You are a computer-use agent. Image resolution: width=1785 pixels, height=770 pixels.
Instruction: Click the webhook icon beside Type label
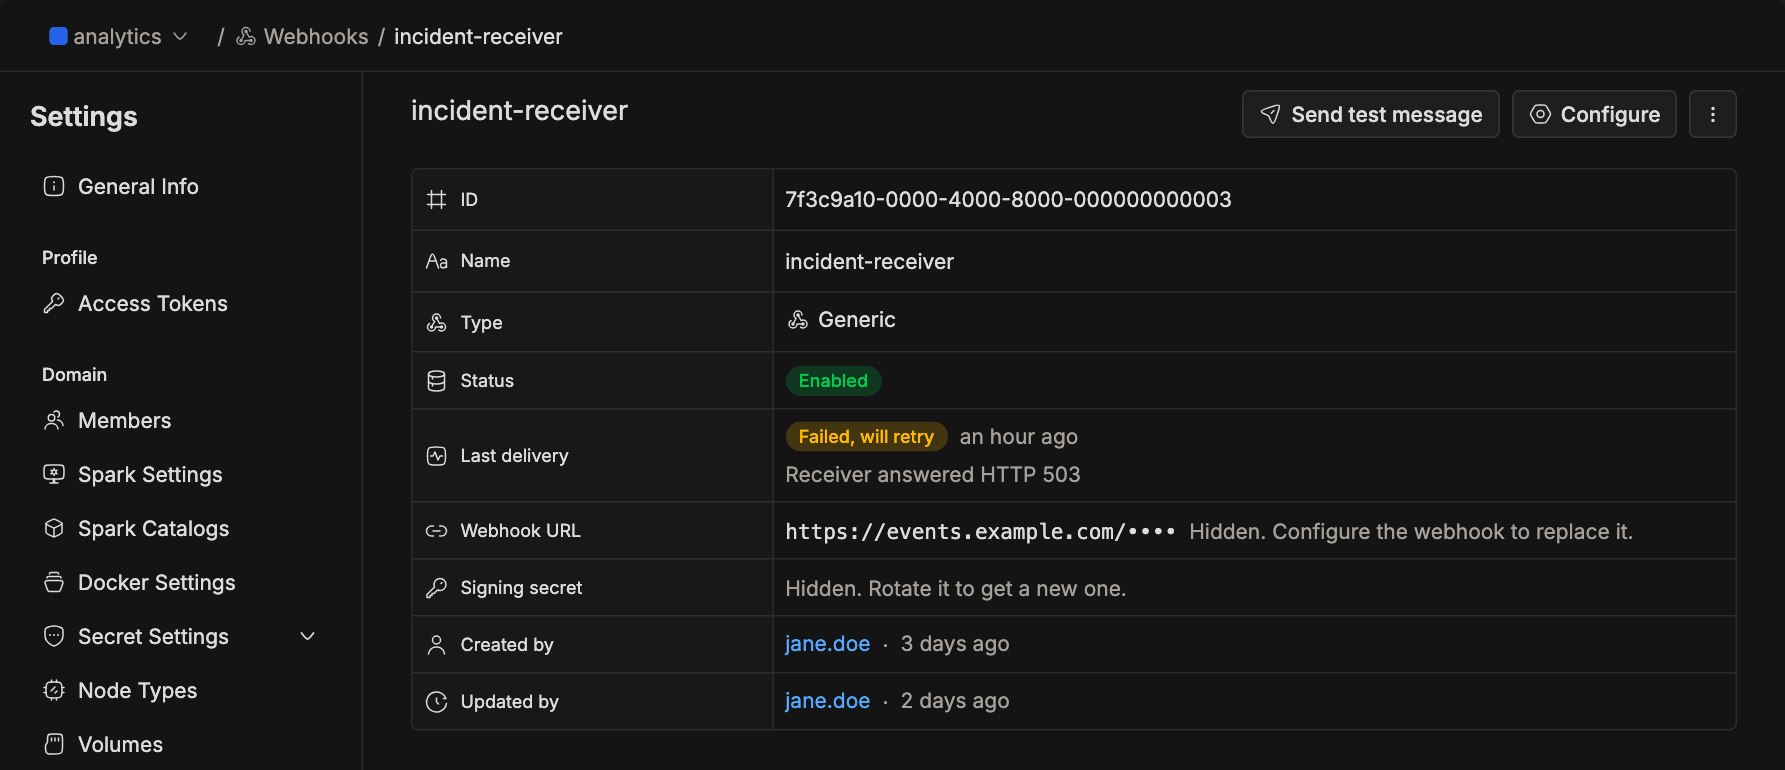click(x=436, y=322)
